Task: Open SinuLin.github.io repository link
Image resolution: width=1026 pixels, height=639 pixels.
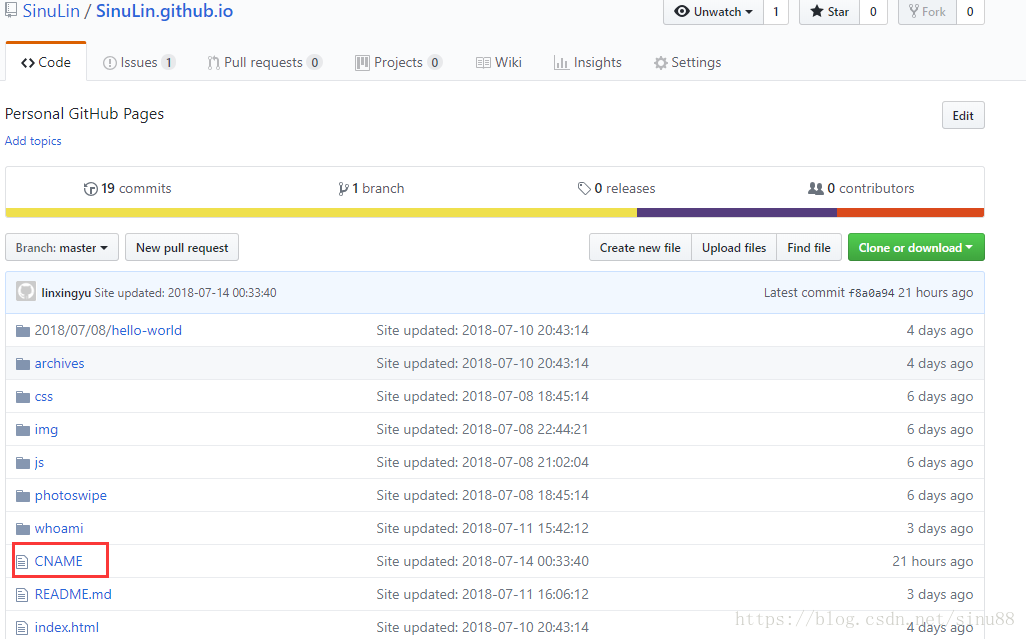Action: 164,11
